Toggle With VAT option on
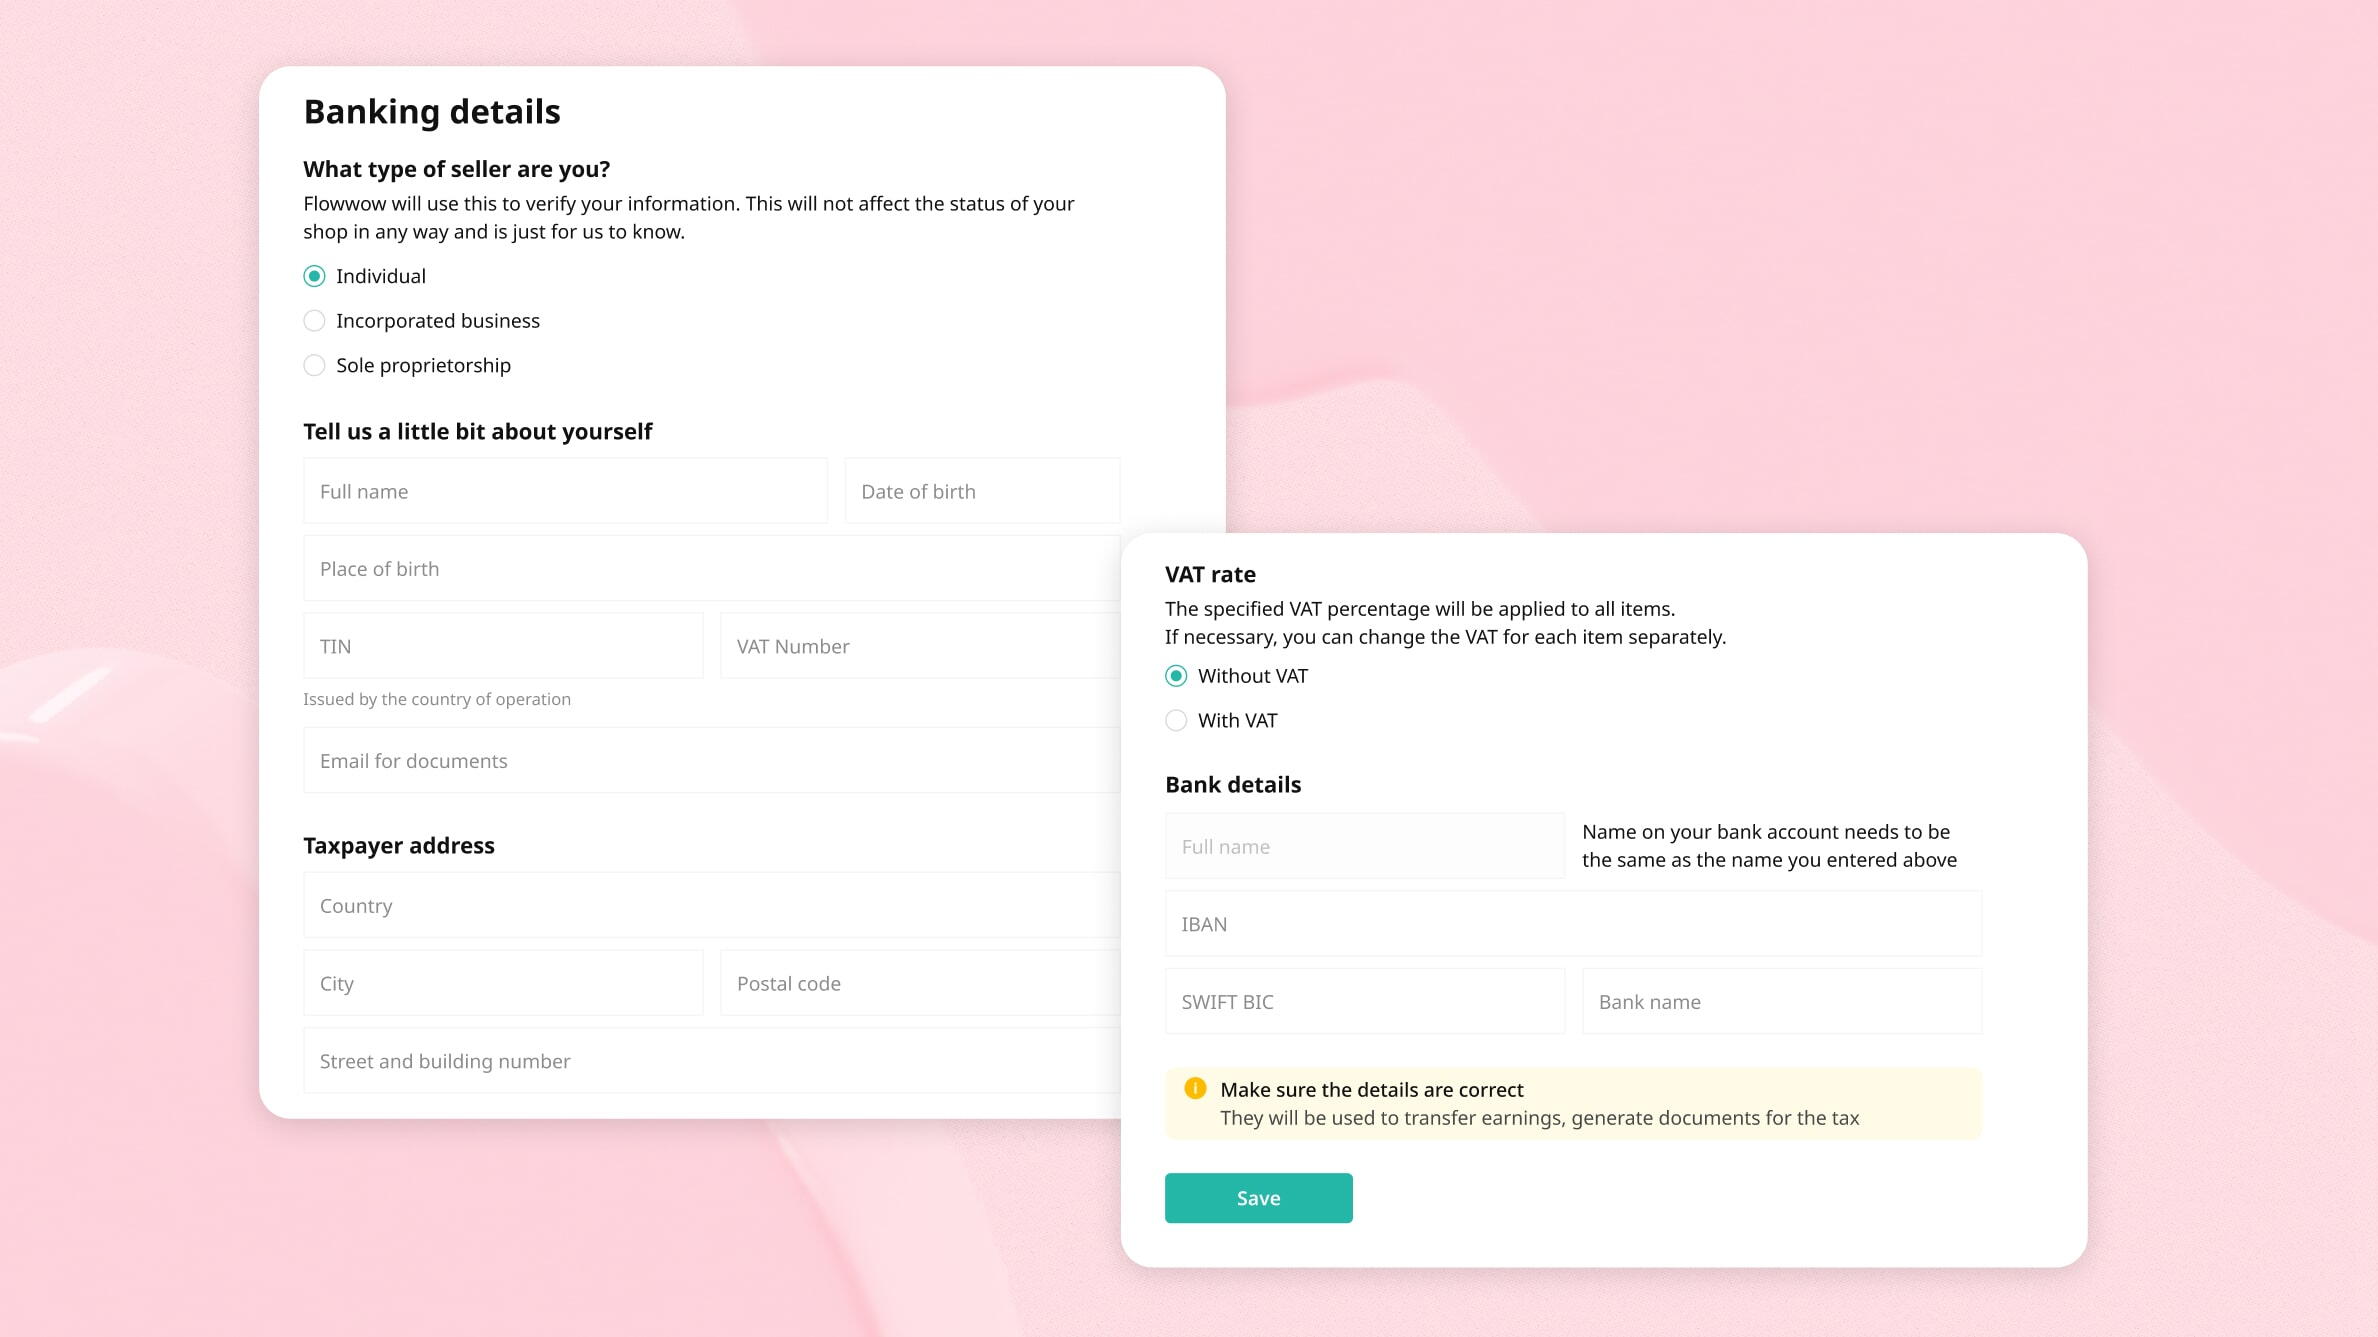Viewport: 2378px width, 1337px height. 1174,720
